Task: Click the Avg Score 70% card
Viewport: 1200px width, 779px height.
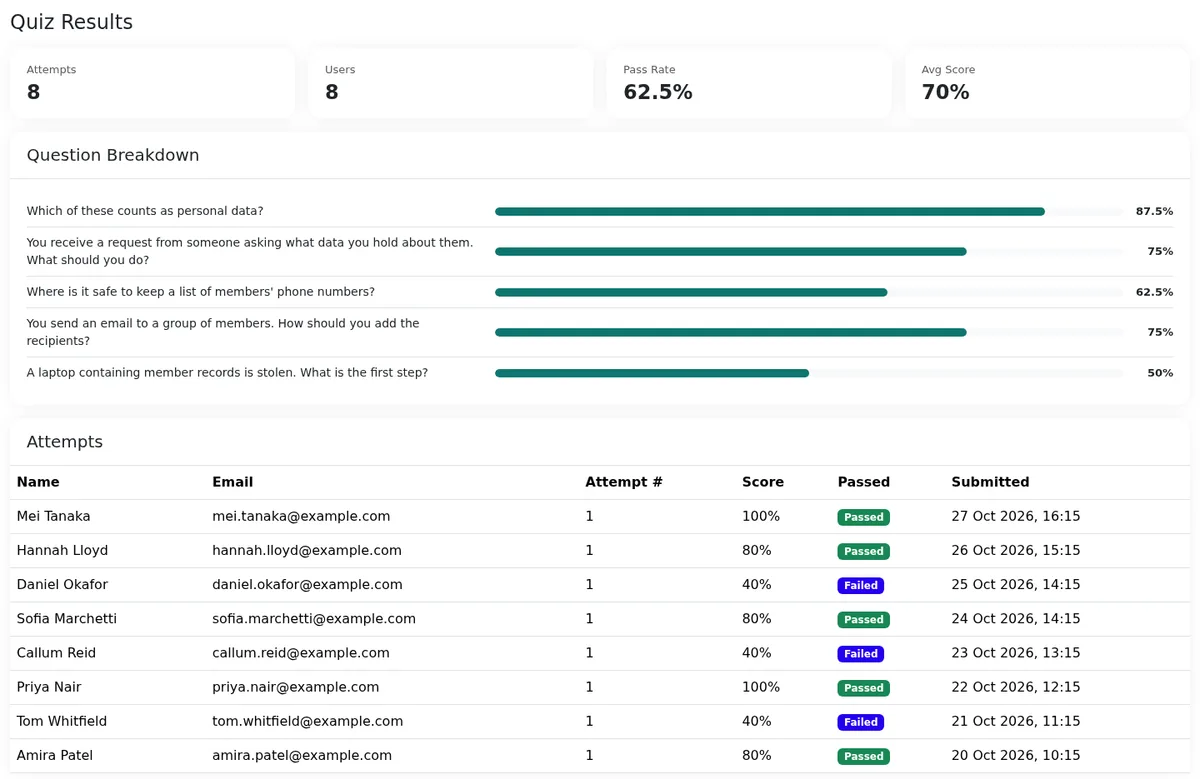Action: point(1047,84)
